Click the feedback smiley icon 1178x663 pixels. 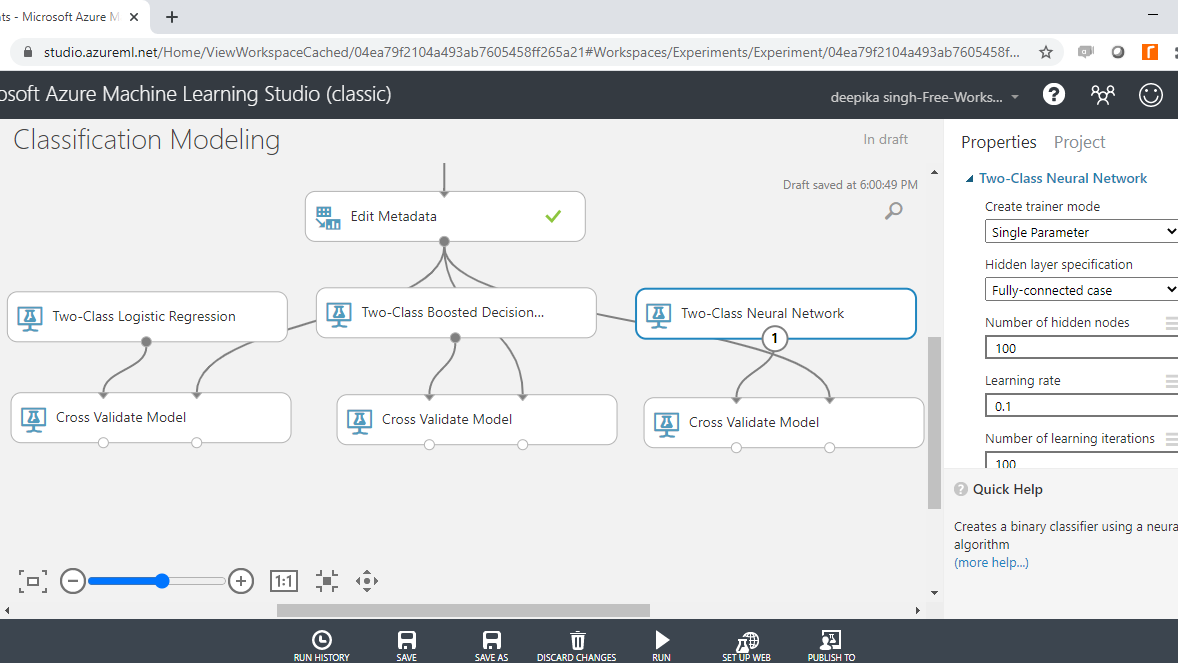coord(1150,95)
